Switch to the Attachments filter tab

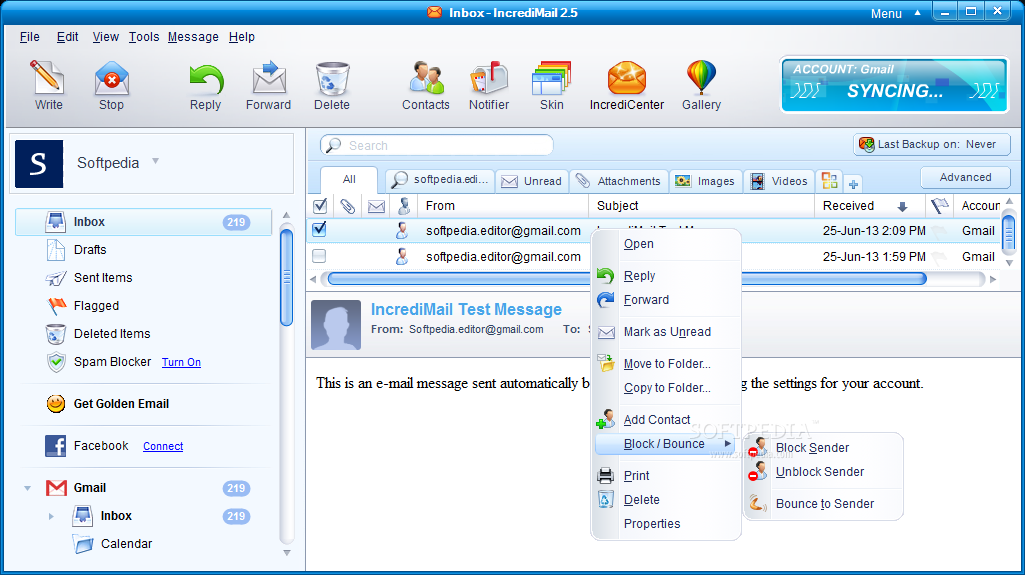(618, 181)
